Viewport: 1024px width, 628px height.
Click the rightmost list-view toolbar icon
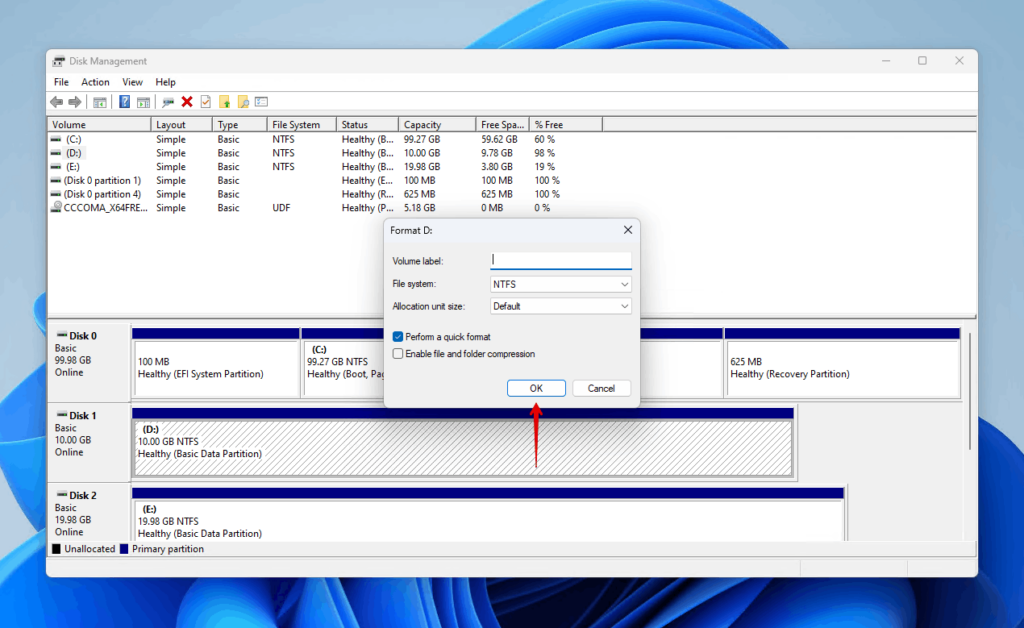(x=262, y=101)
